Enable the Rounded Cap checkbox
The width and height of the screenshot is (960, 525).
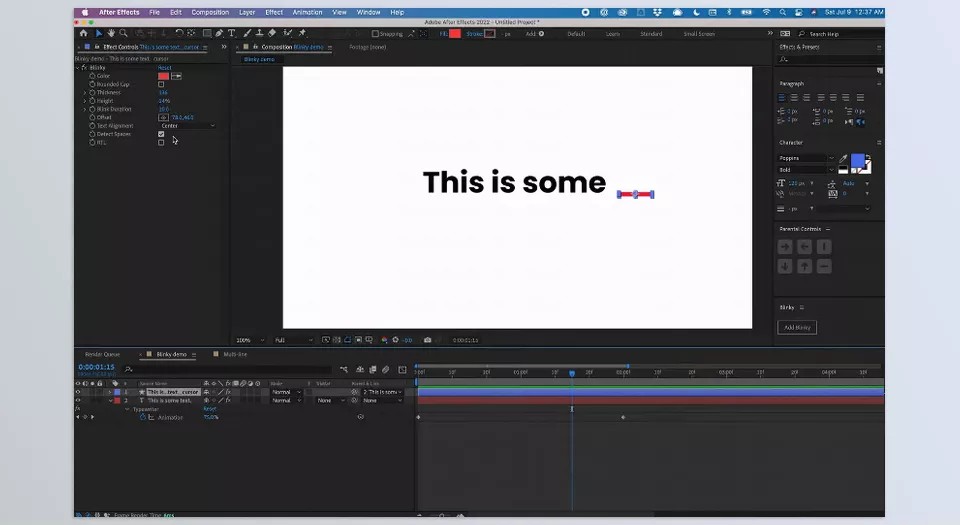161,84
